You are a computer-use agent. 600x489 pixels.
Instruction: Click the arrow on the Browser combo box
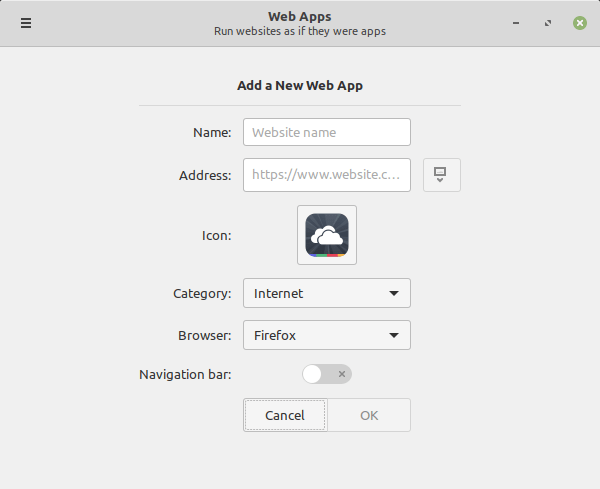tap(394, 336)
